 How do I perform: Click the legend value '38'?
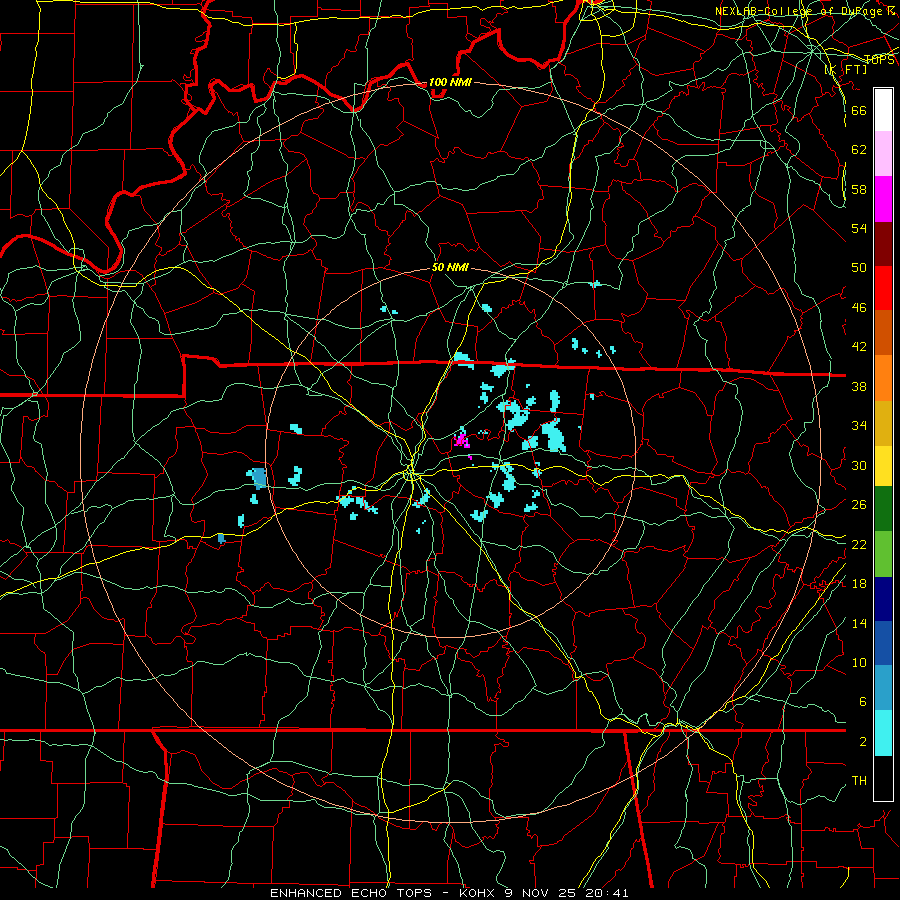[859, 387]
